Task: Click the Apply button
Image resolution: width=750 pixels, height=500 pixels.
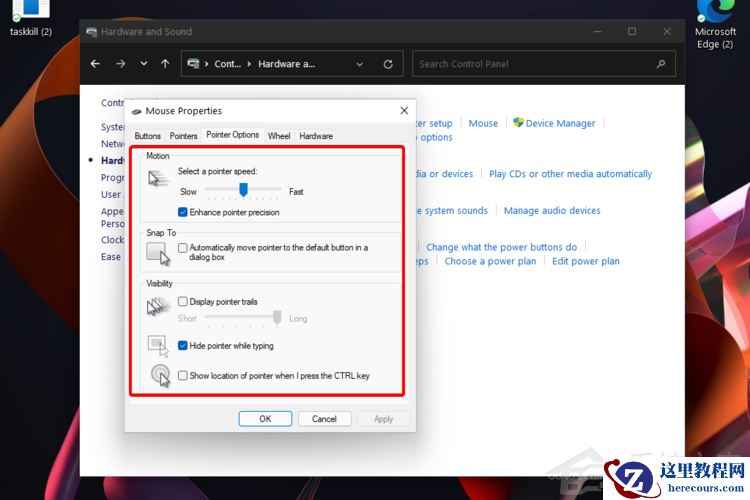Action: (x=383, y=419)
